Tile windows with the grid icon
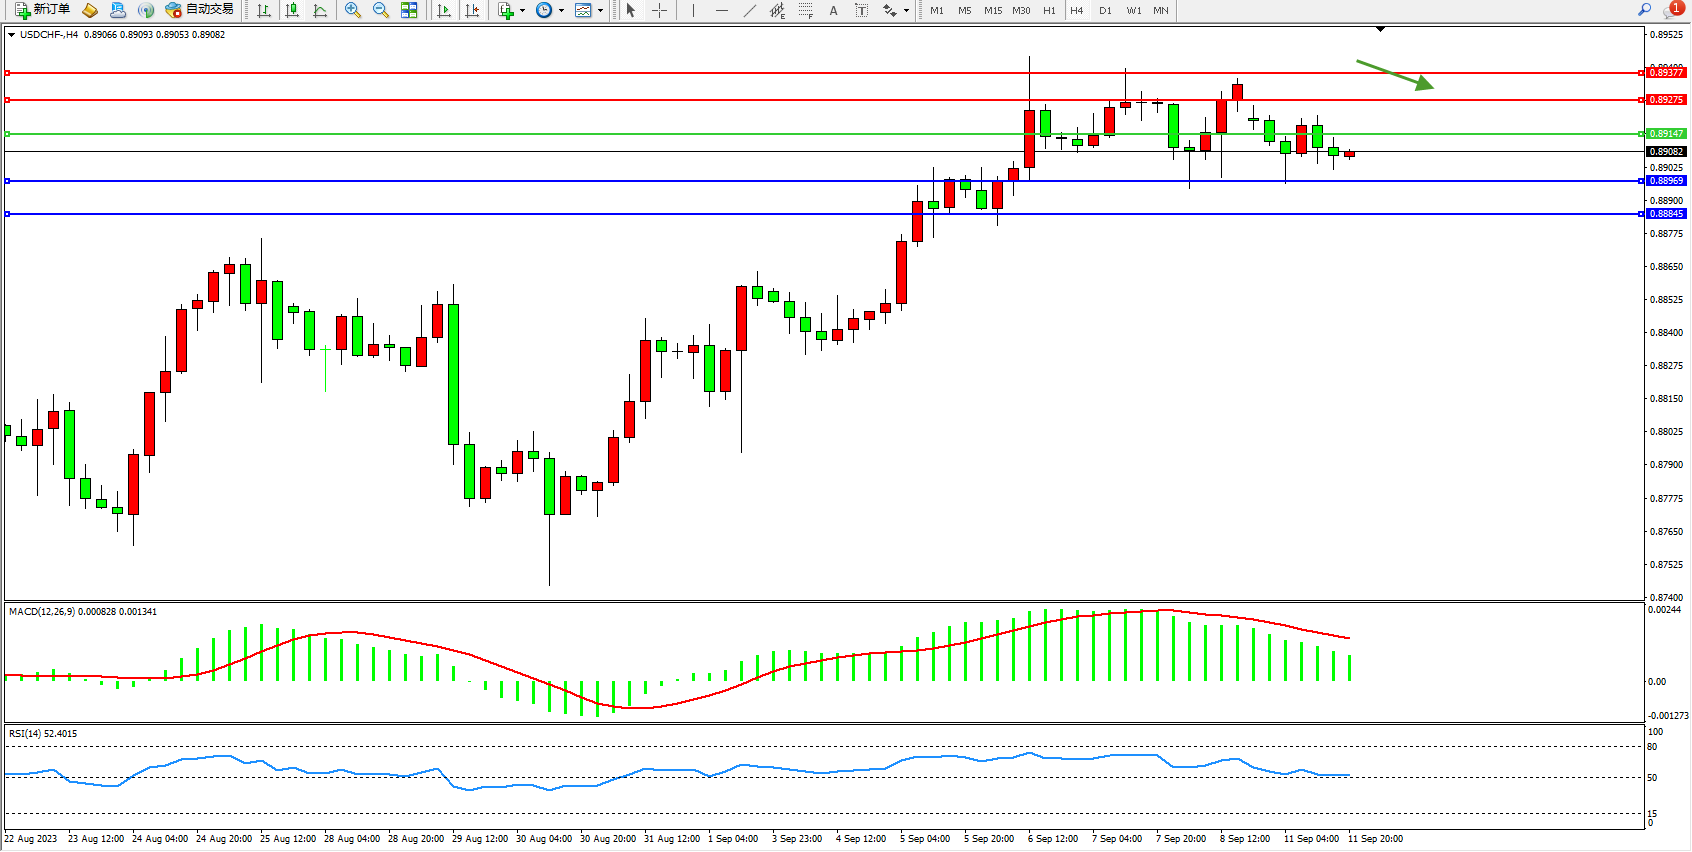This screenshot has height=852, width=1692. pyautogui.click(x=409, y=10)
